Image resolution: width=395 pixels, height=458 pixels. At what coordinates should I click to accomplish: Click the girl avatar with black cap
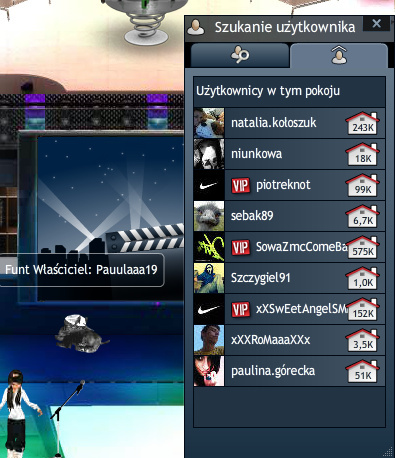(17, 413)
